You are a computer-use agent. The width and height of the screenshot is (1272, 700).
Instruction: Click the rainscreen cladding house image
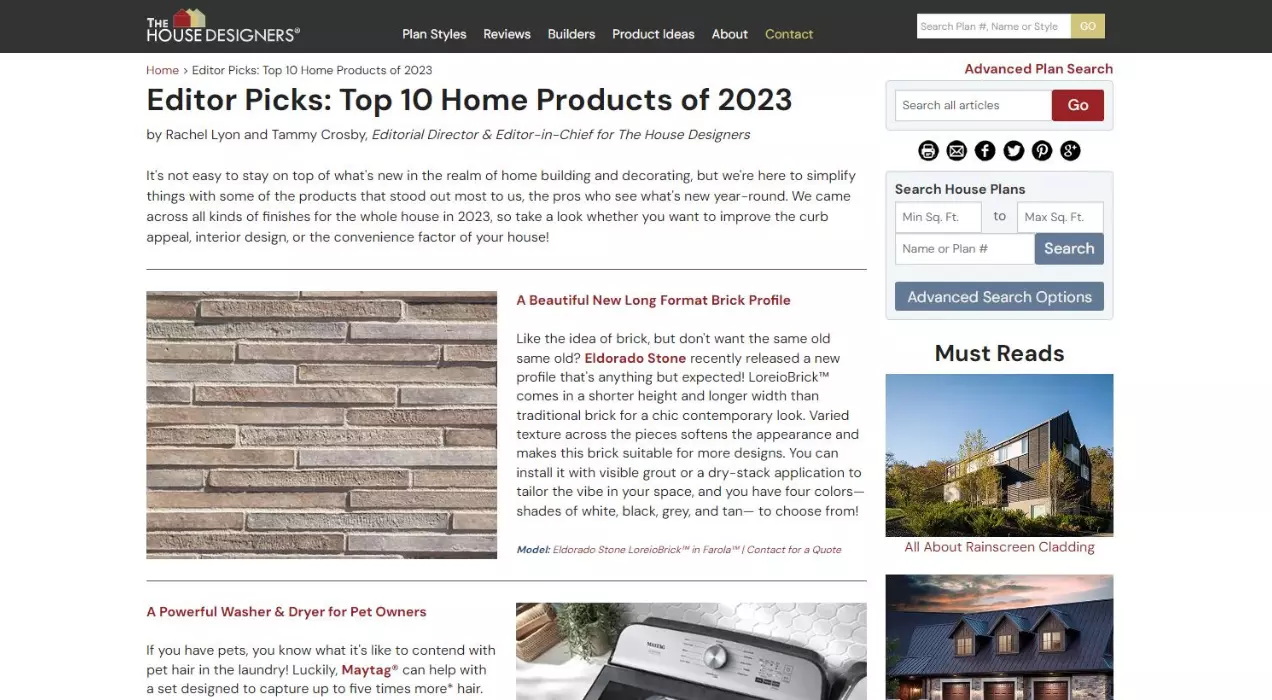pos(999,455)
